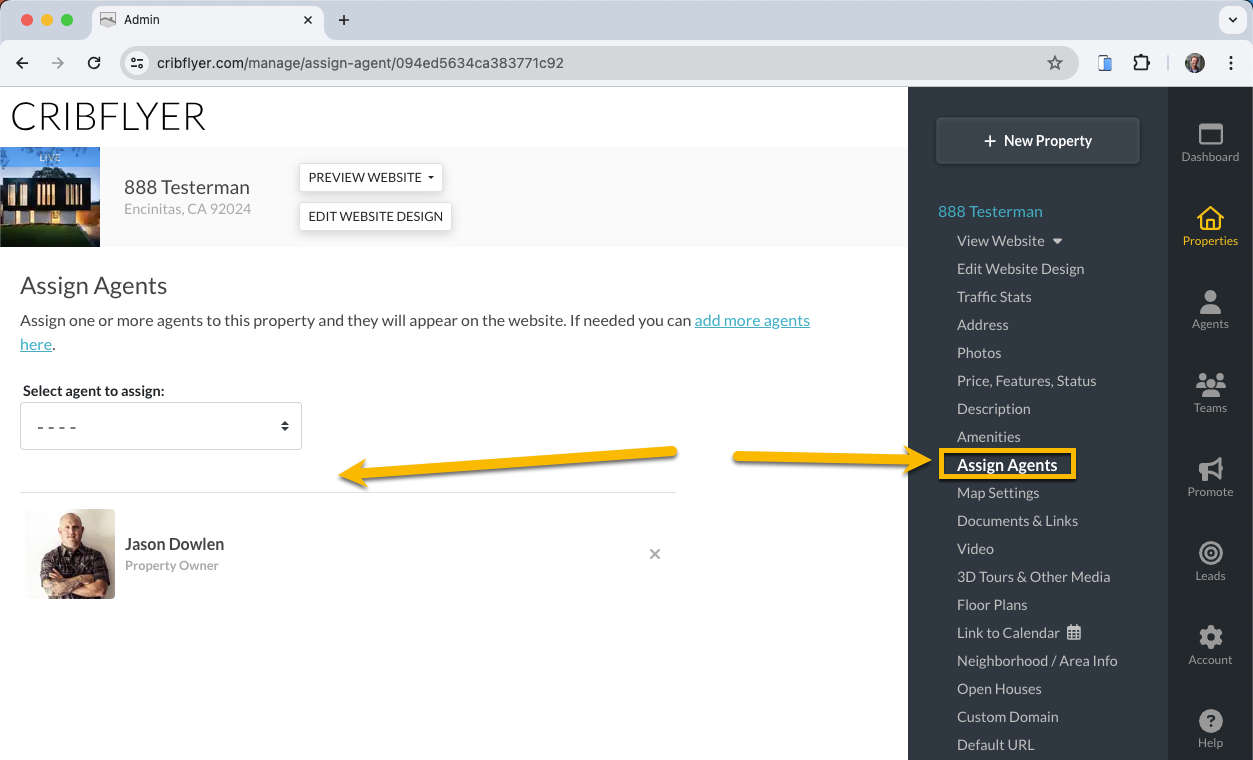
Task: Open the Photos sidebar item
Action: (x=979, y=353)
